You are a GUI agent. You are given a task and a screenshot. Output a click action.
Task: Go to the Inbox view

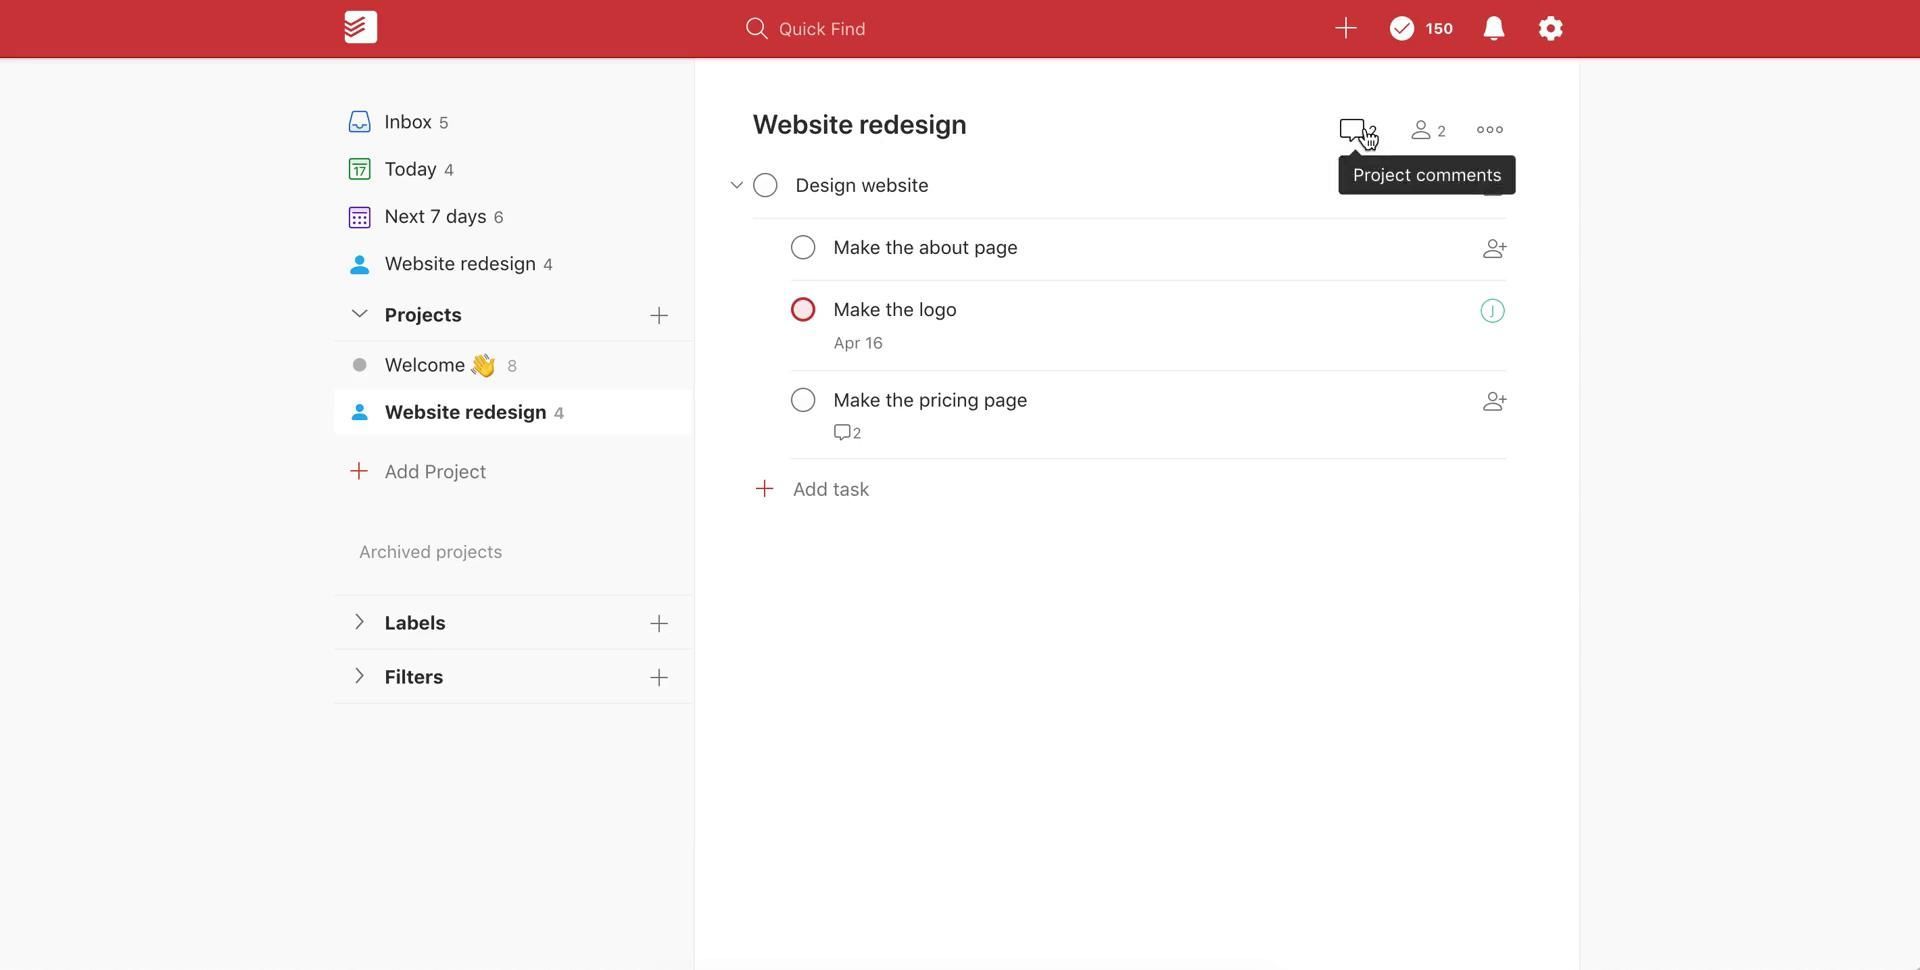408,122
